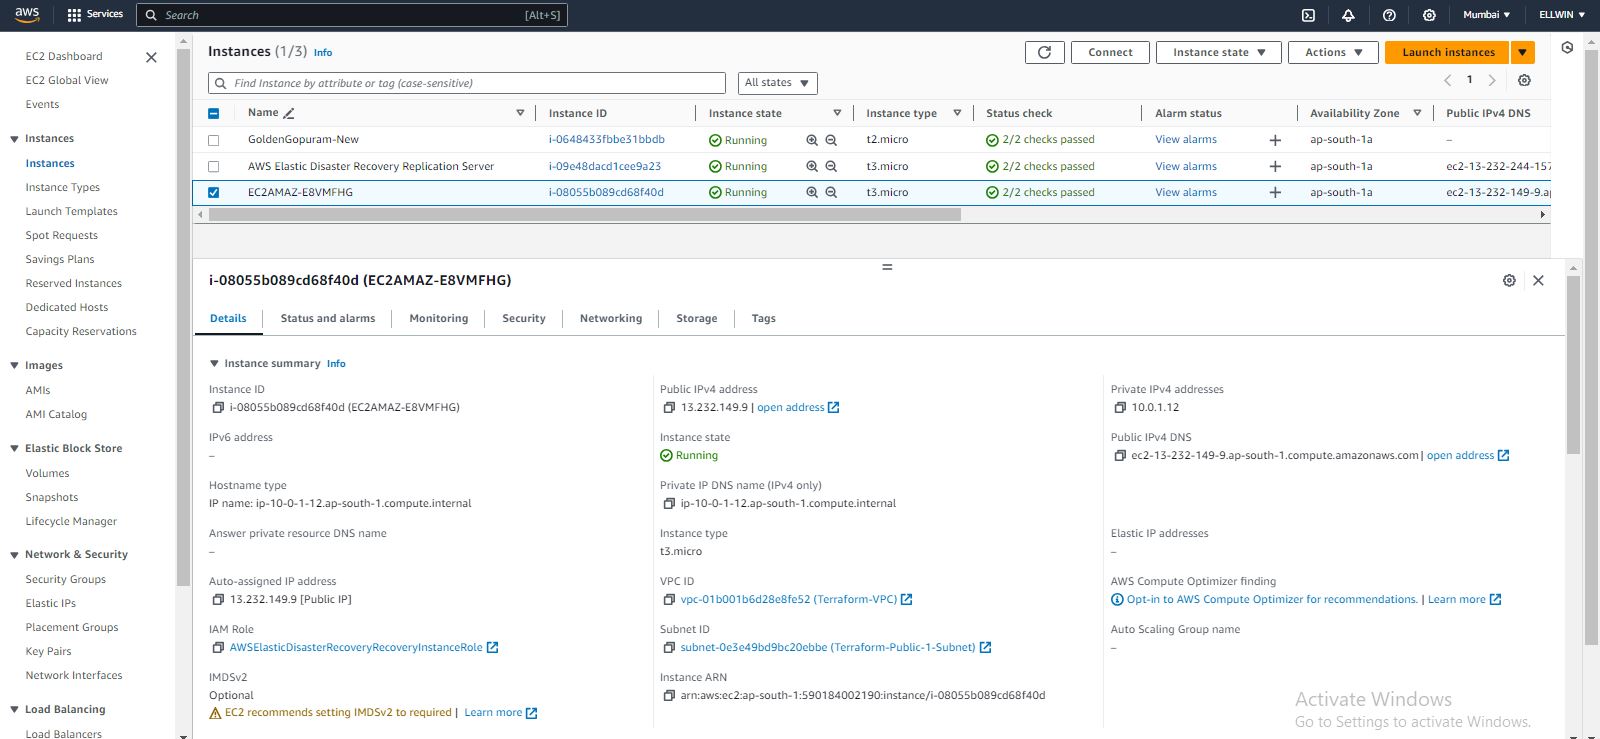Screen dimensions: 1600x739
Task: Open table preferences gear icon
Action: click(x=1524, y=80)
